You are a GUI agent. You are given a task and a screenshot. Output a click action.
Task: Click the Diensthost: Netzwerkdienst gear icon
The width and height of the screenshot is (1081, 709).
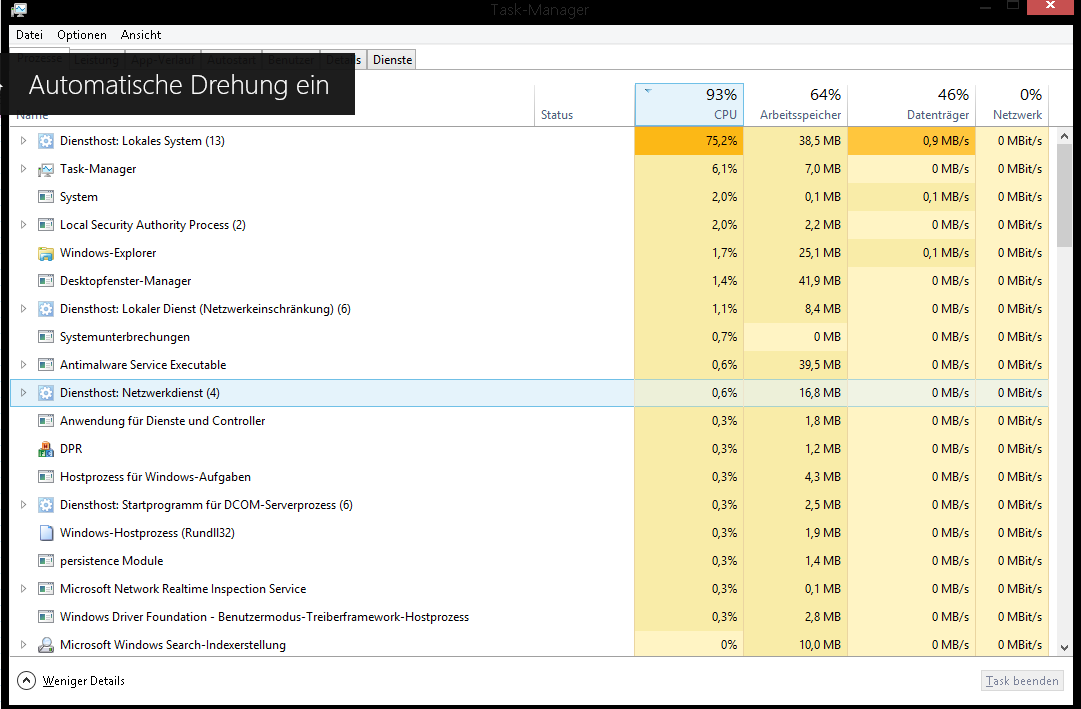pyautogui.click(x=46, y=393)
